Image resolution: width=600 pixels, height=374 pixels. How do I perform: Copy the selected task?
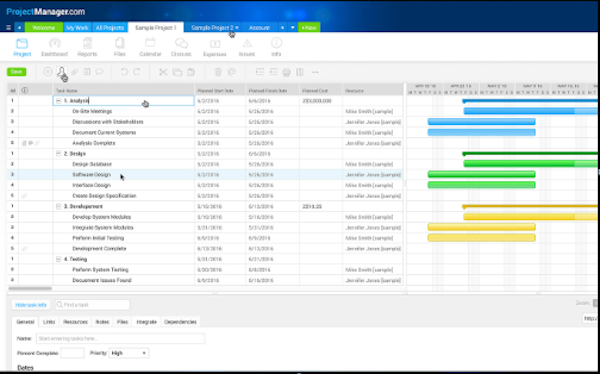[177, 72]
